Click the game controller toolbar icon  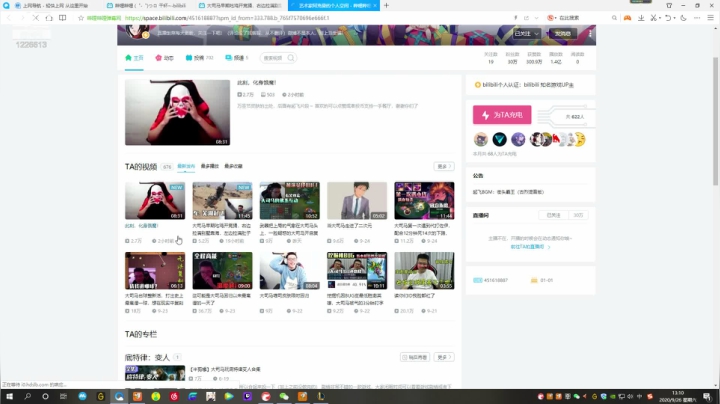click(627, 18)
